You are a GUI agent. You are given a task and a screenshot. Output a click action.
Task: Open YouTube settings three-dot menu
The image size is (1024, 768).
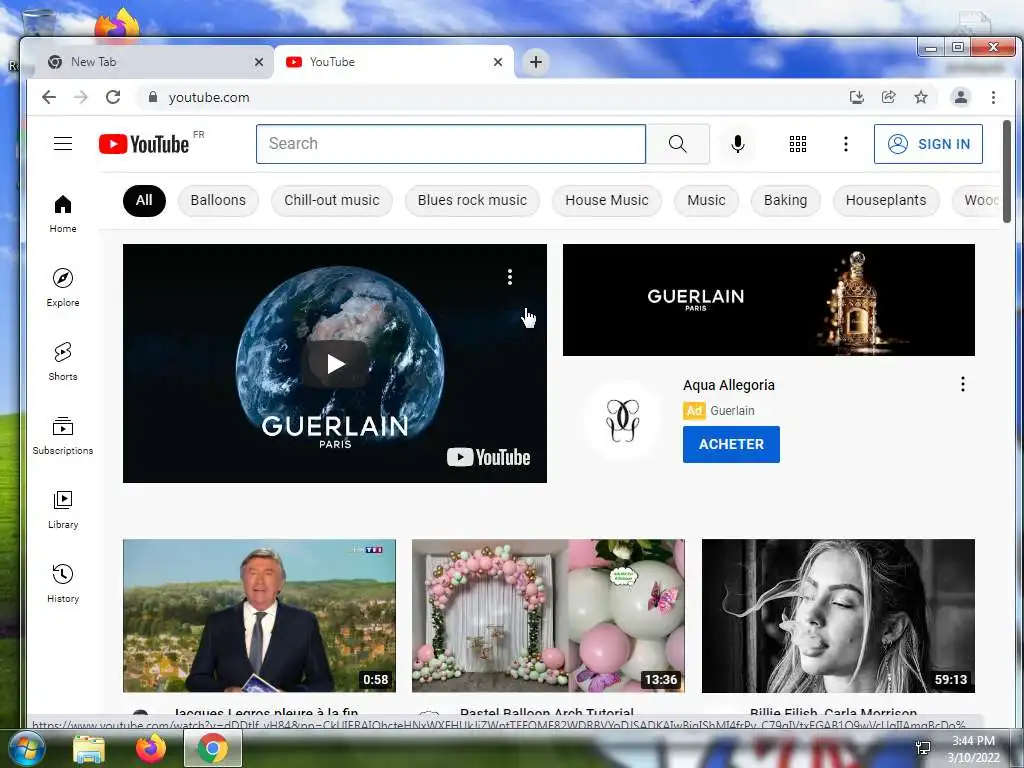pos(846,144)
